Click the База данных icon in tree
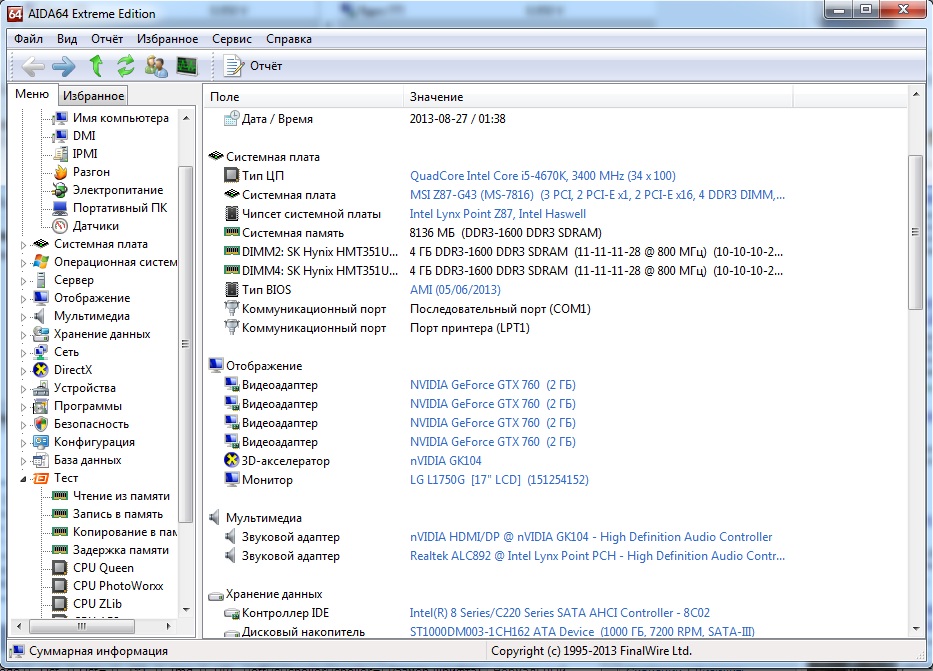Image resolution: width=933 pixels, height=671 pixels. click(40, 460)
